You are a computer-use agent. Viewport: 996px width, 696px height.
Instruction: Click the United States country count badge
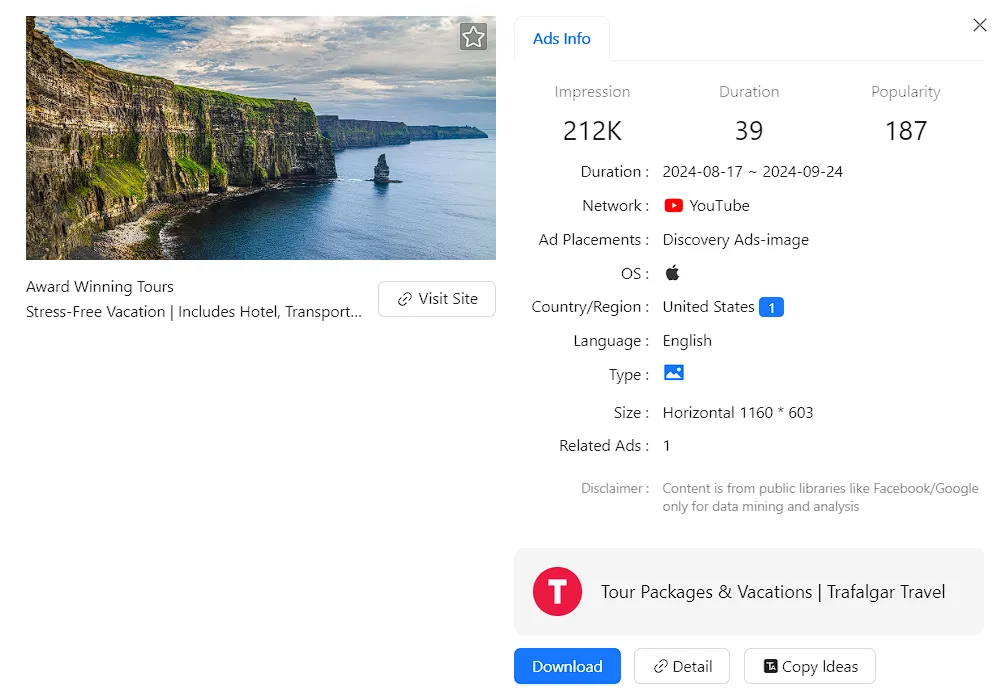pos(771,307)
